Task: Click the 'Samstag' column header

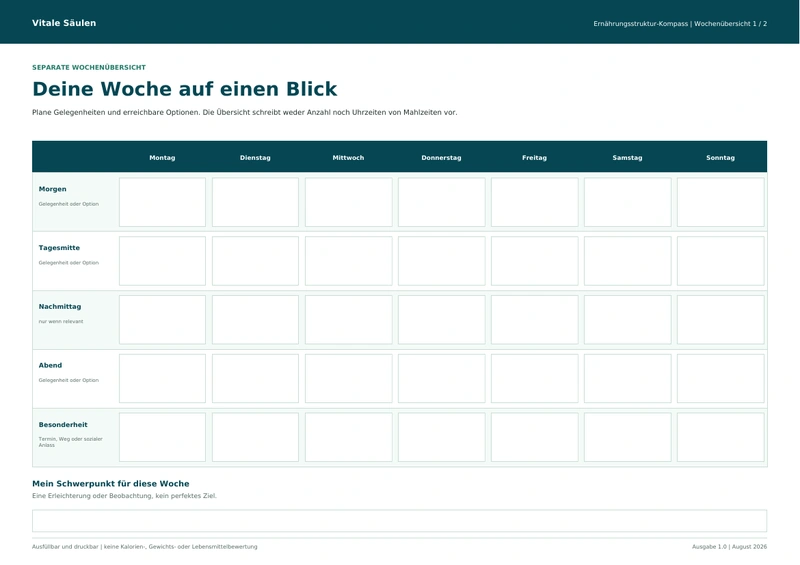Action: (x=628, y=158)
